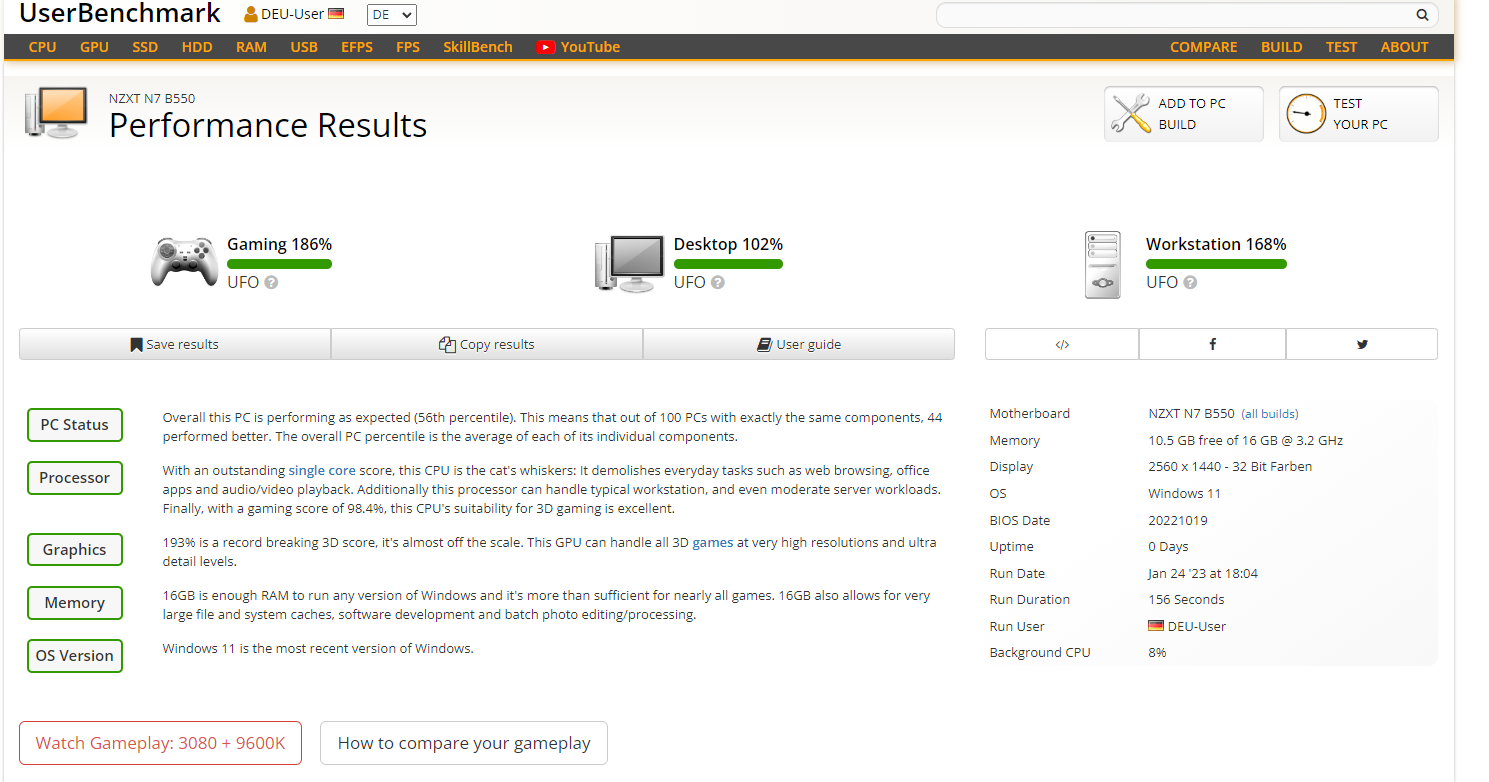1489x782 pixels.
Task: Open the COMPARE menu item
Action: point(1204,47)
